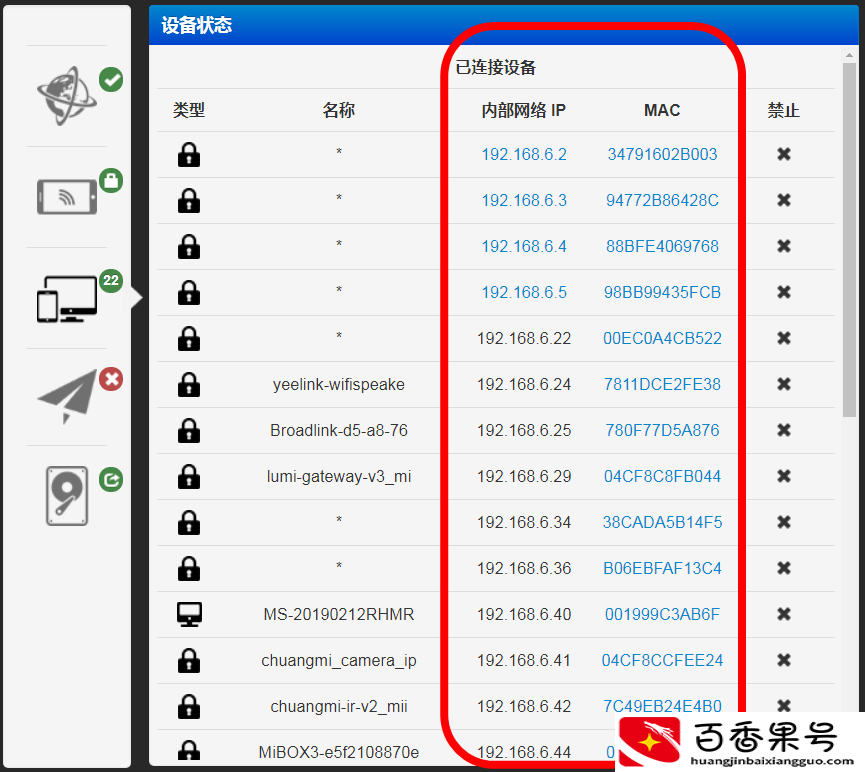Screen dimensions: 865x772
Task: Click MAC address 94772B86428C
Action: 662,200
